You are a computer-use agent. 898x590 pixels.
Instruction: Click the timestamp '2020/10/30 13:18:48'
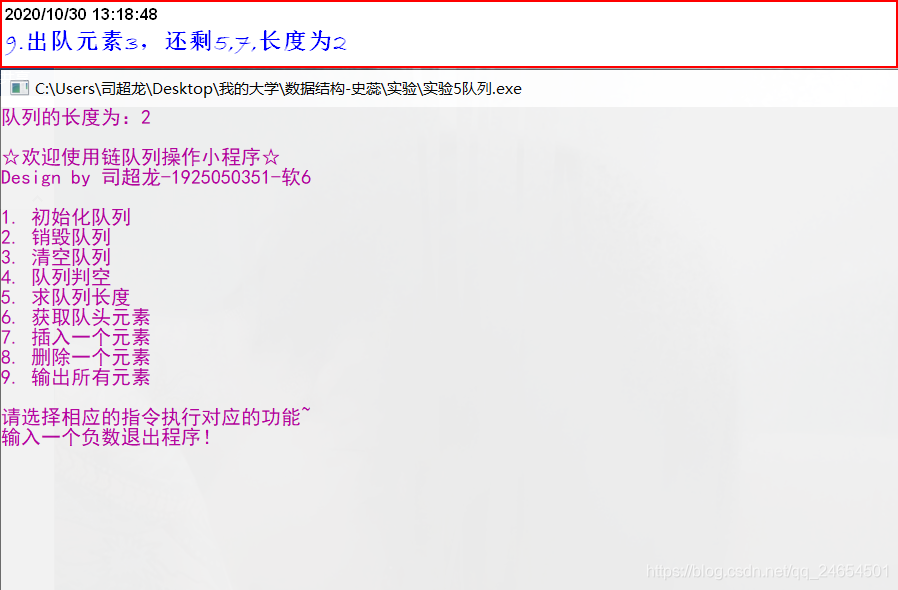pos(81,14)
